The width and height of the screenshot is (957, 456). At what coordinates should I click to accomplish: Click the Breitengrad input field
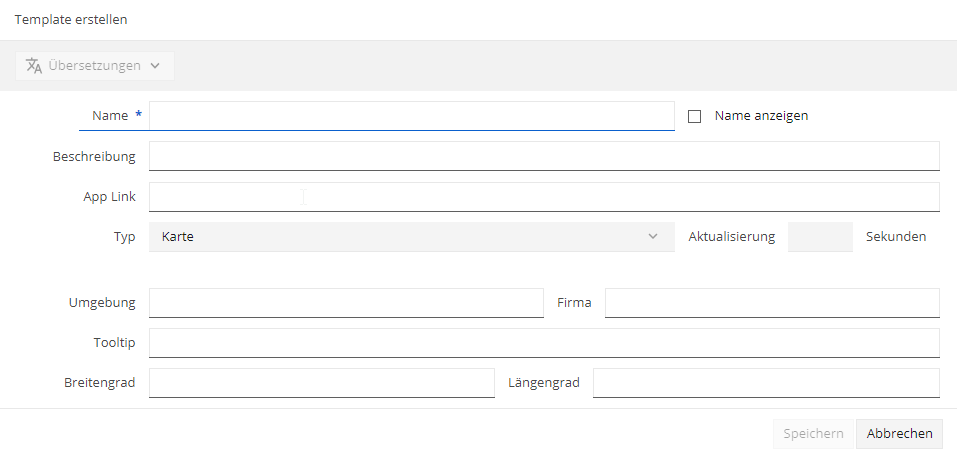322,383
